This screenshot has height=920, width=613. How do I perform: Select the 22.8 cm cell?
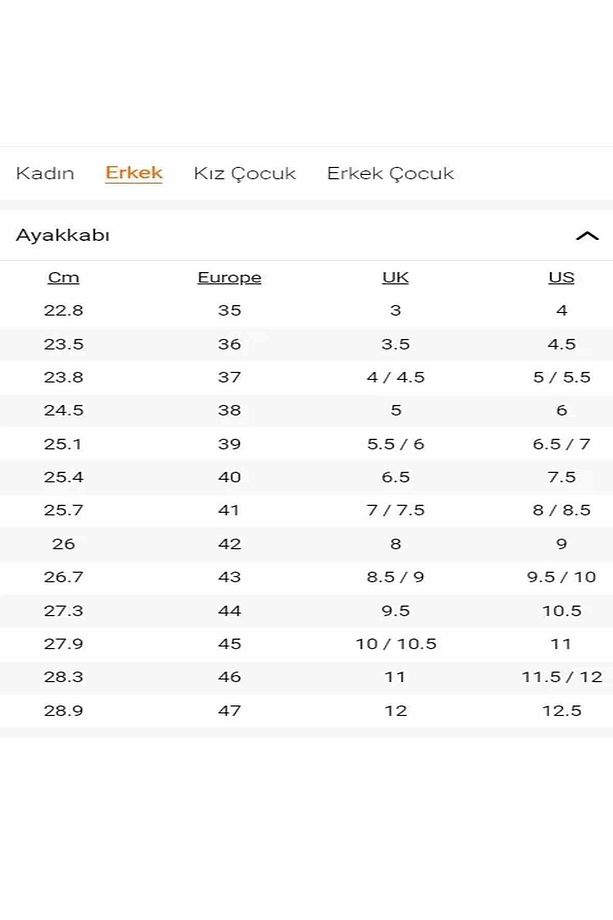tap(63, 310)
